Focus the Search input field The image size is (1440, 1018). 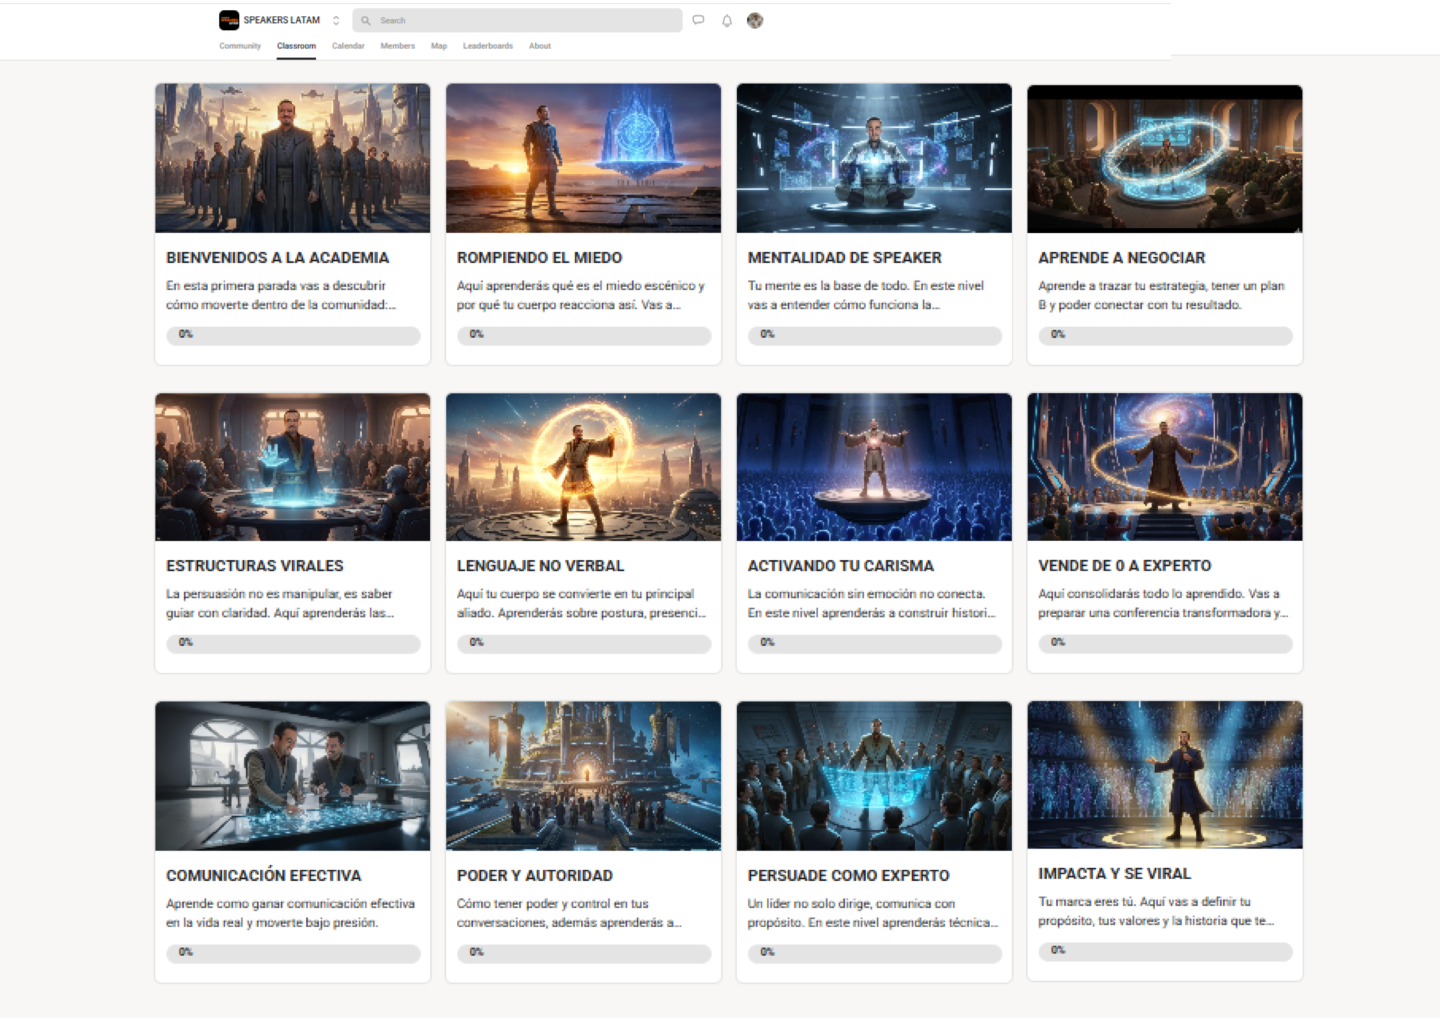pos(517,20)
